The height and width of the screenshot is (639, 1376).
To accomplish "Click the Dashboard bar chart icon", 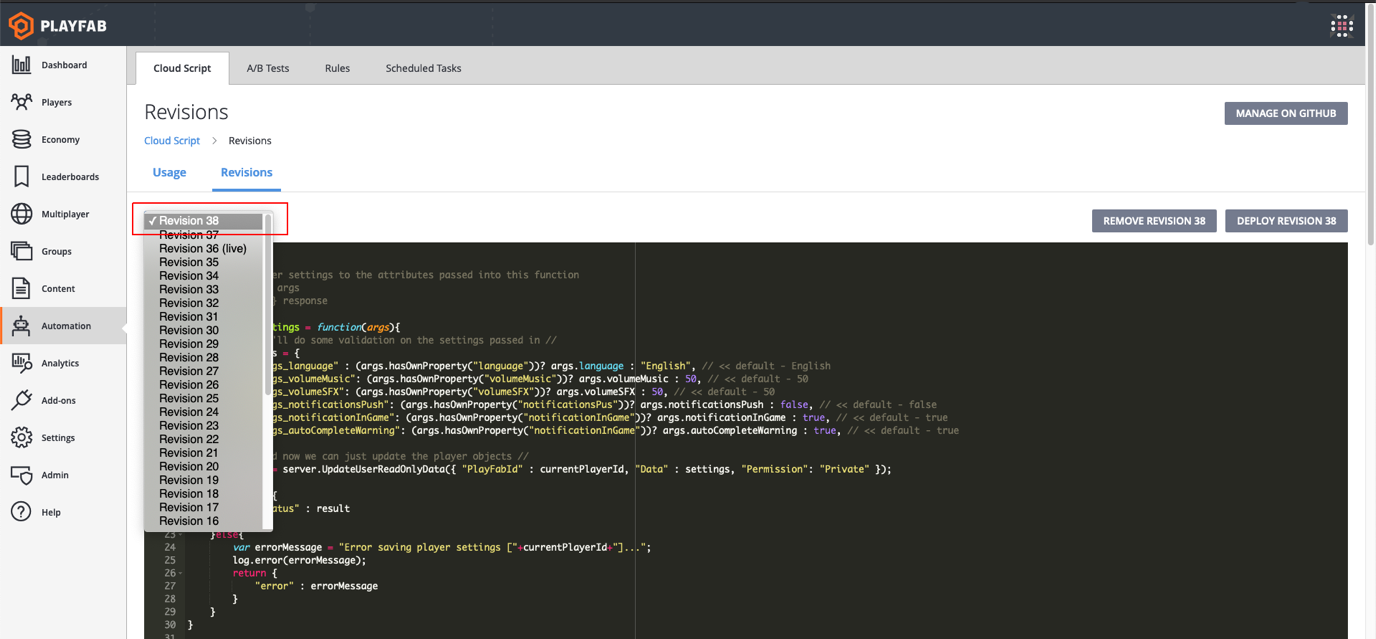I will coord(21,65).
